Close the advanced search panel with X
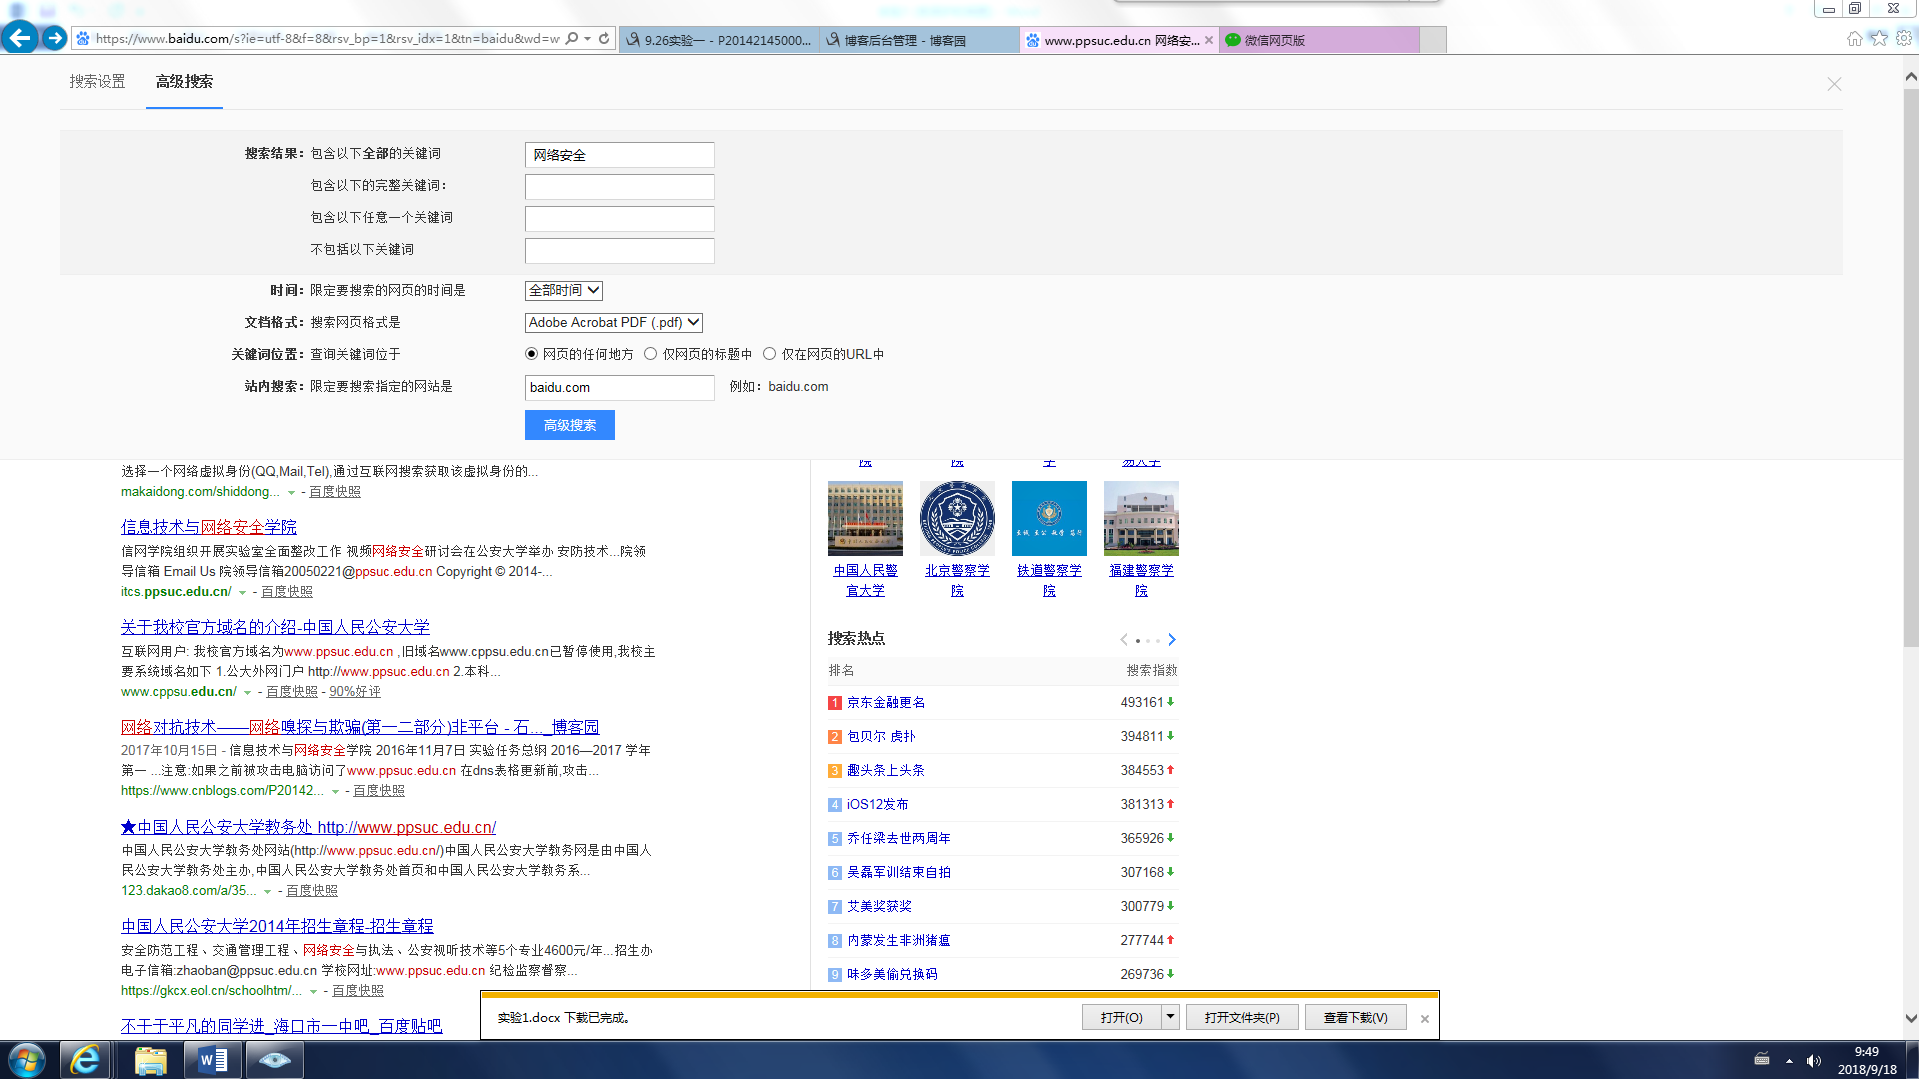Viewport: 1919px width, 1079px height. [x=1834, y=84]
